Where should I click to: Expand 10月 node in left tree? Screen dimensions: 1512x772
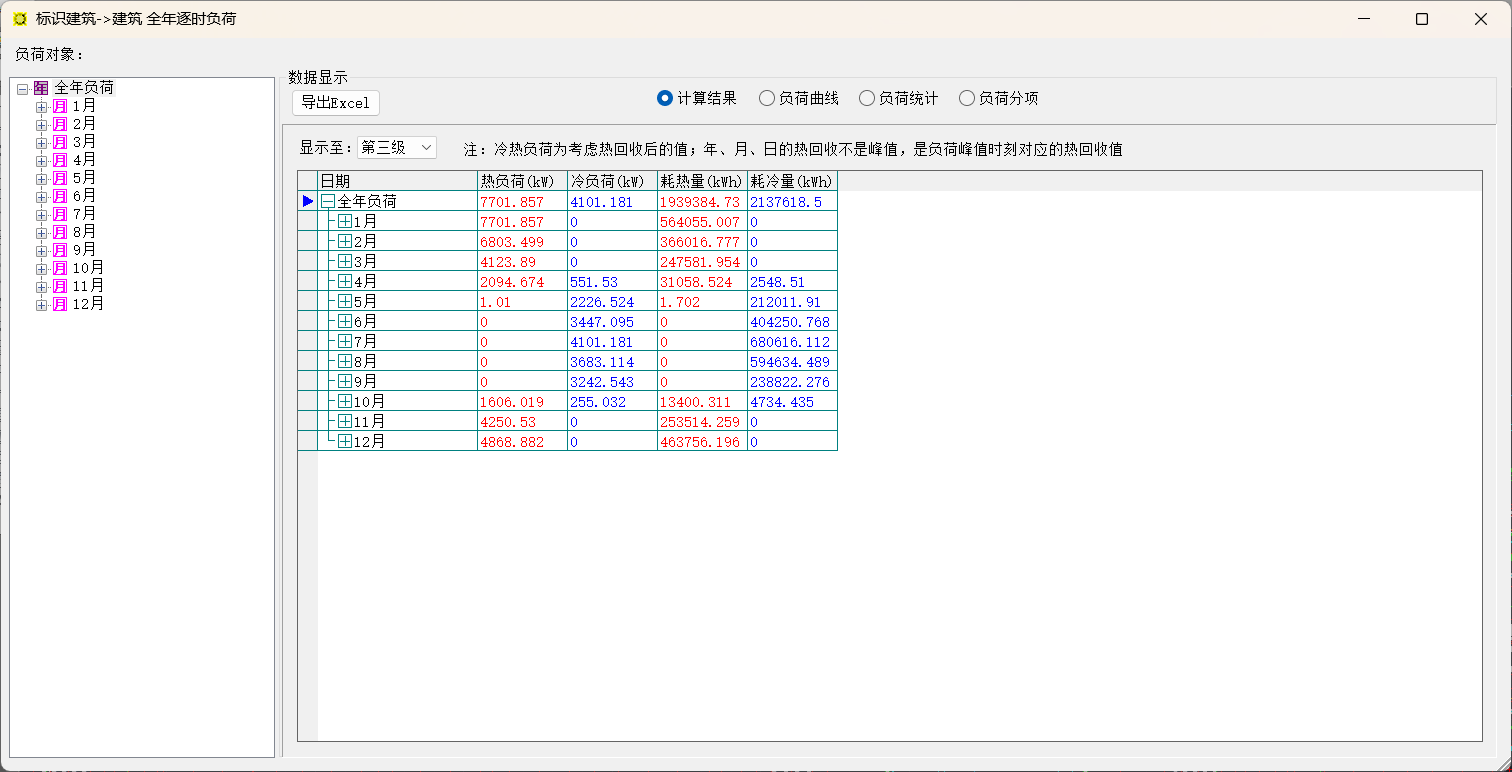coord(41,268)
